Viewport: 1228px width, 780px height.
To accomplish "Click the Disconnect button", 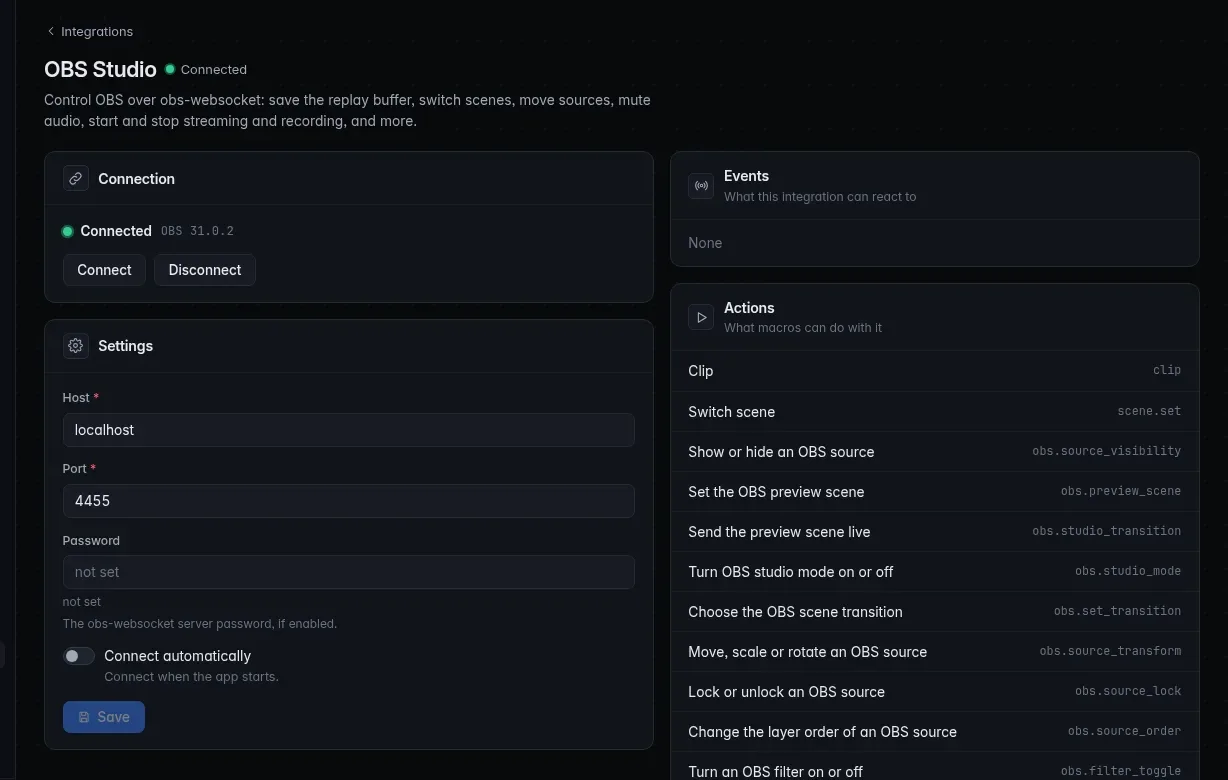I will click(205, 270).
